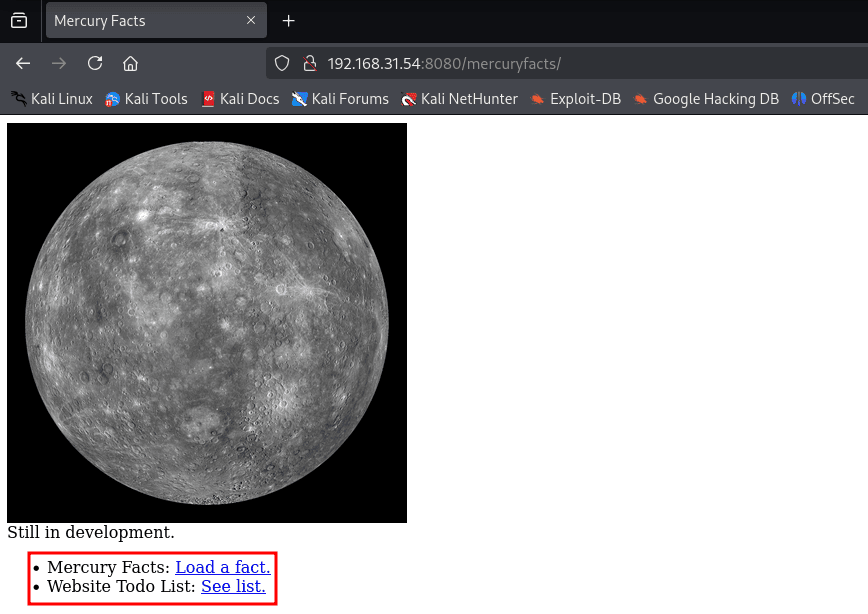The height and width of the screenshot is (614, 868).
Task: Click the 'Still in development.' text
Action: (x=91, y=532)
